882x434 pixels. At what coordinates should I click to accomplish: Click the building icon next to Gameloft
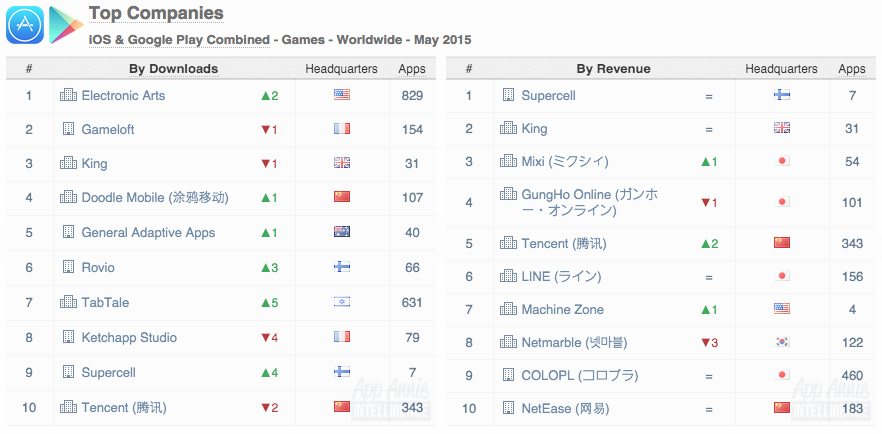(x=68, y=129)
